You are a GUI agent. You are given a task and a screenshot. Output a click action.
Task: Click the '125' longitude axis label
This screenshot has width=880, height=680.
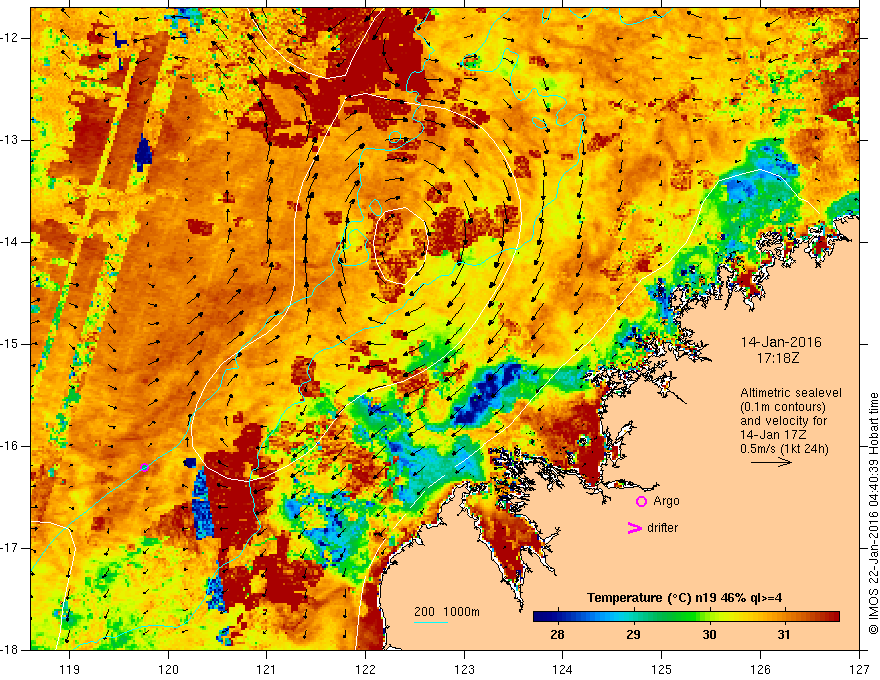click(x=662, y=669)
